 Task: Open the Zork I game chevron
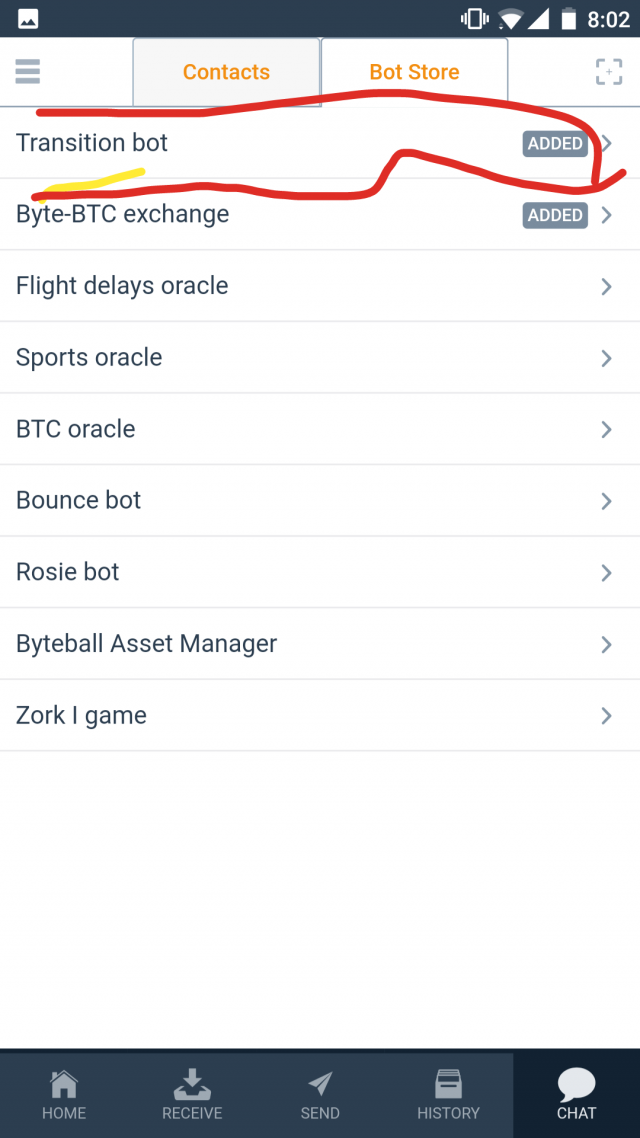606,716
